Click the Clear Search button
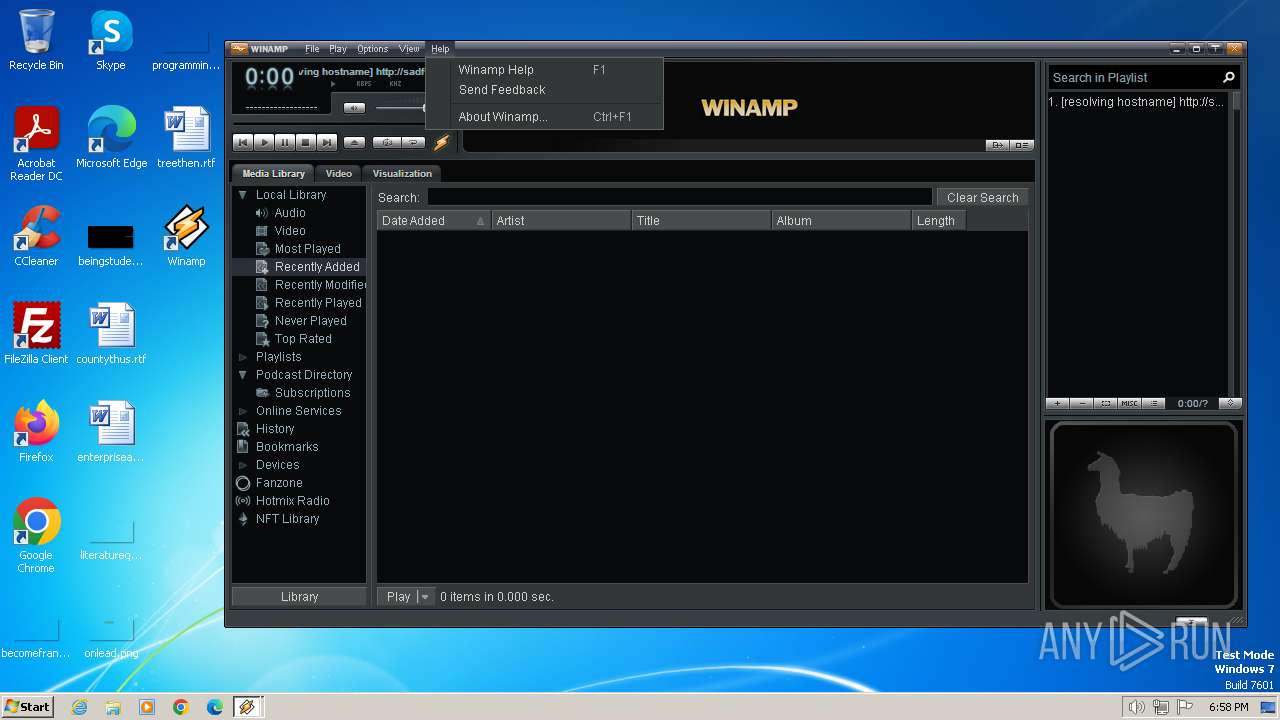Image resolution: width=1280 pixels, height=720 pixels. [982, 198]
